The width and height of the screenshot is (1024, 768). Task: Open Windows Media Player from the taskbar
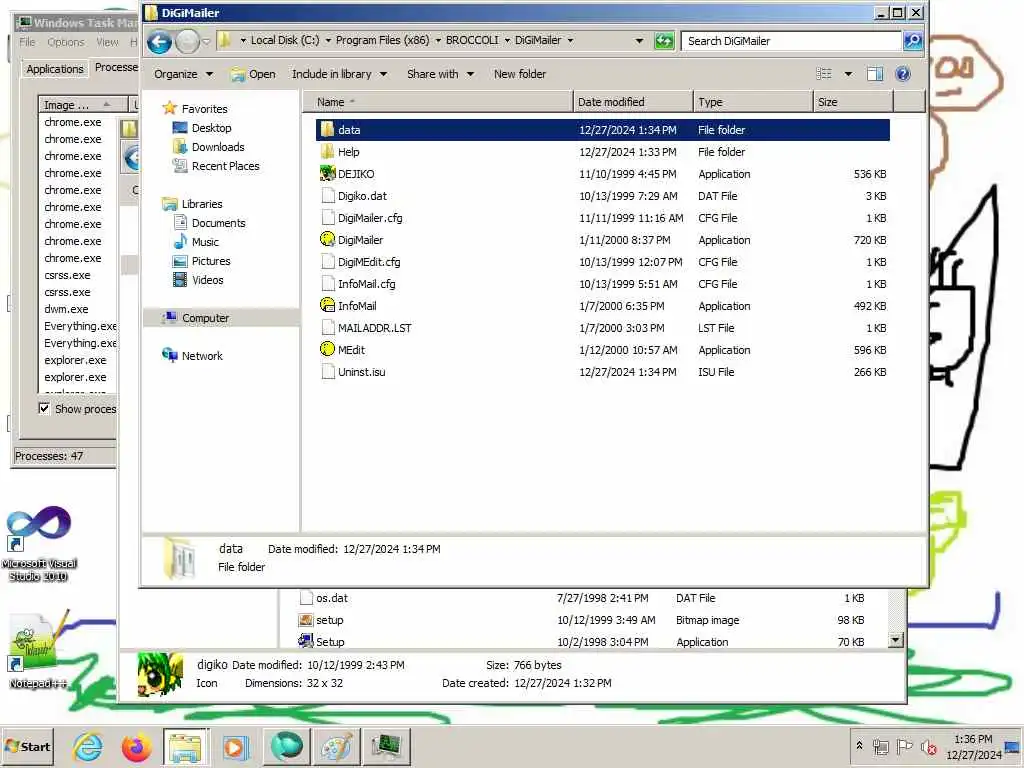click(x=235, y=746)
